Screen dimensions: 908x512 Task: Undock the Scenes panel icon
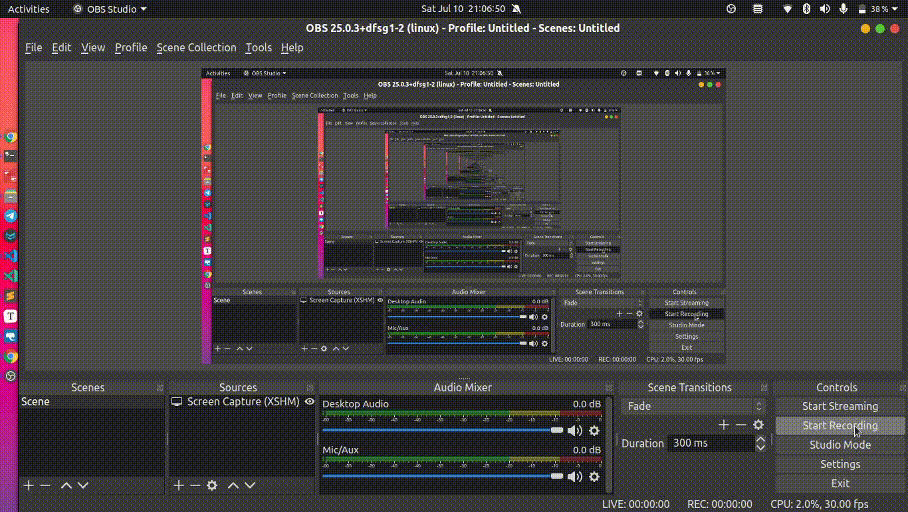160,387
